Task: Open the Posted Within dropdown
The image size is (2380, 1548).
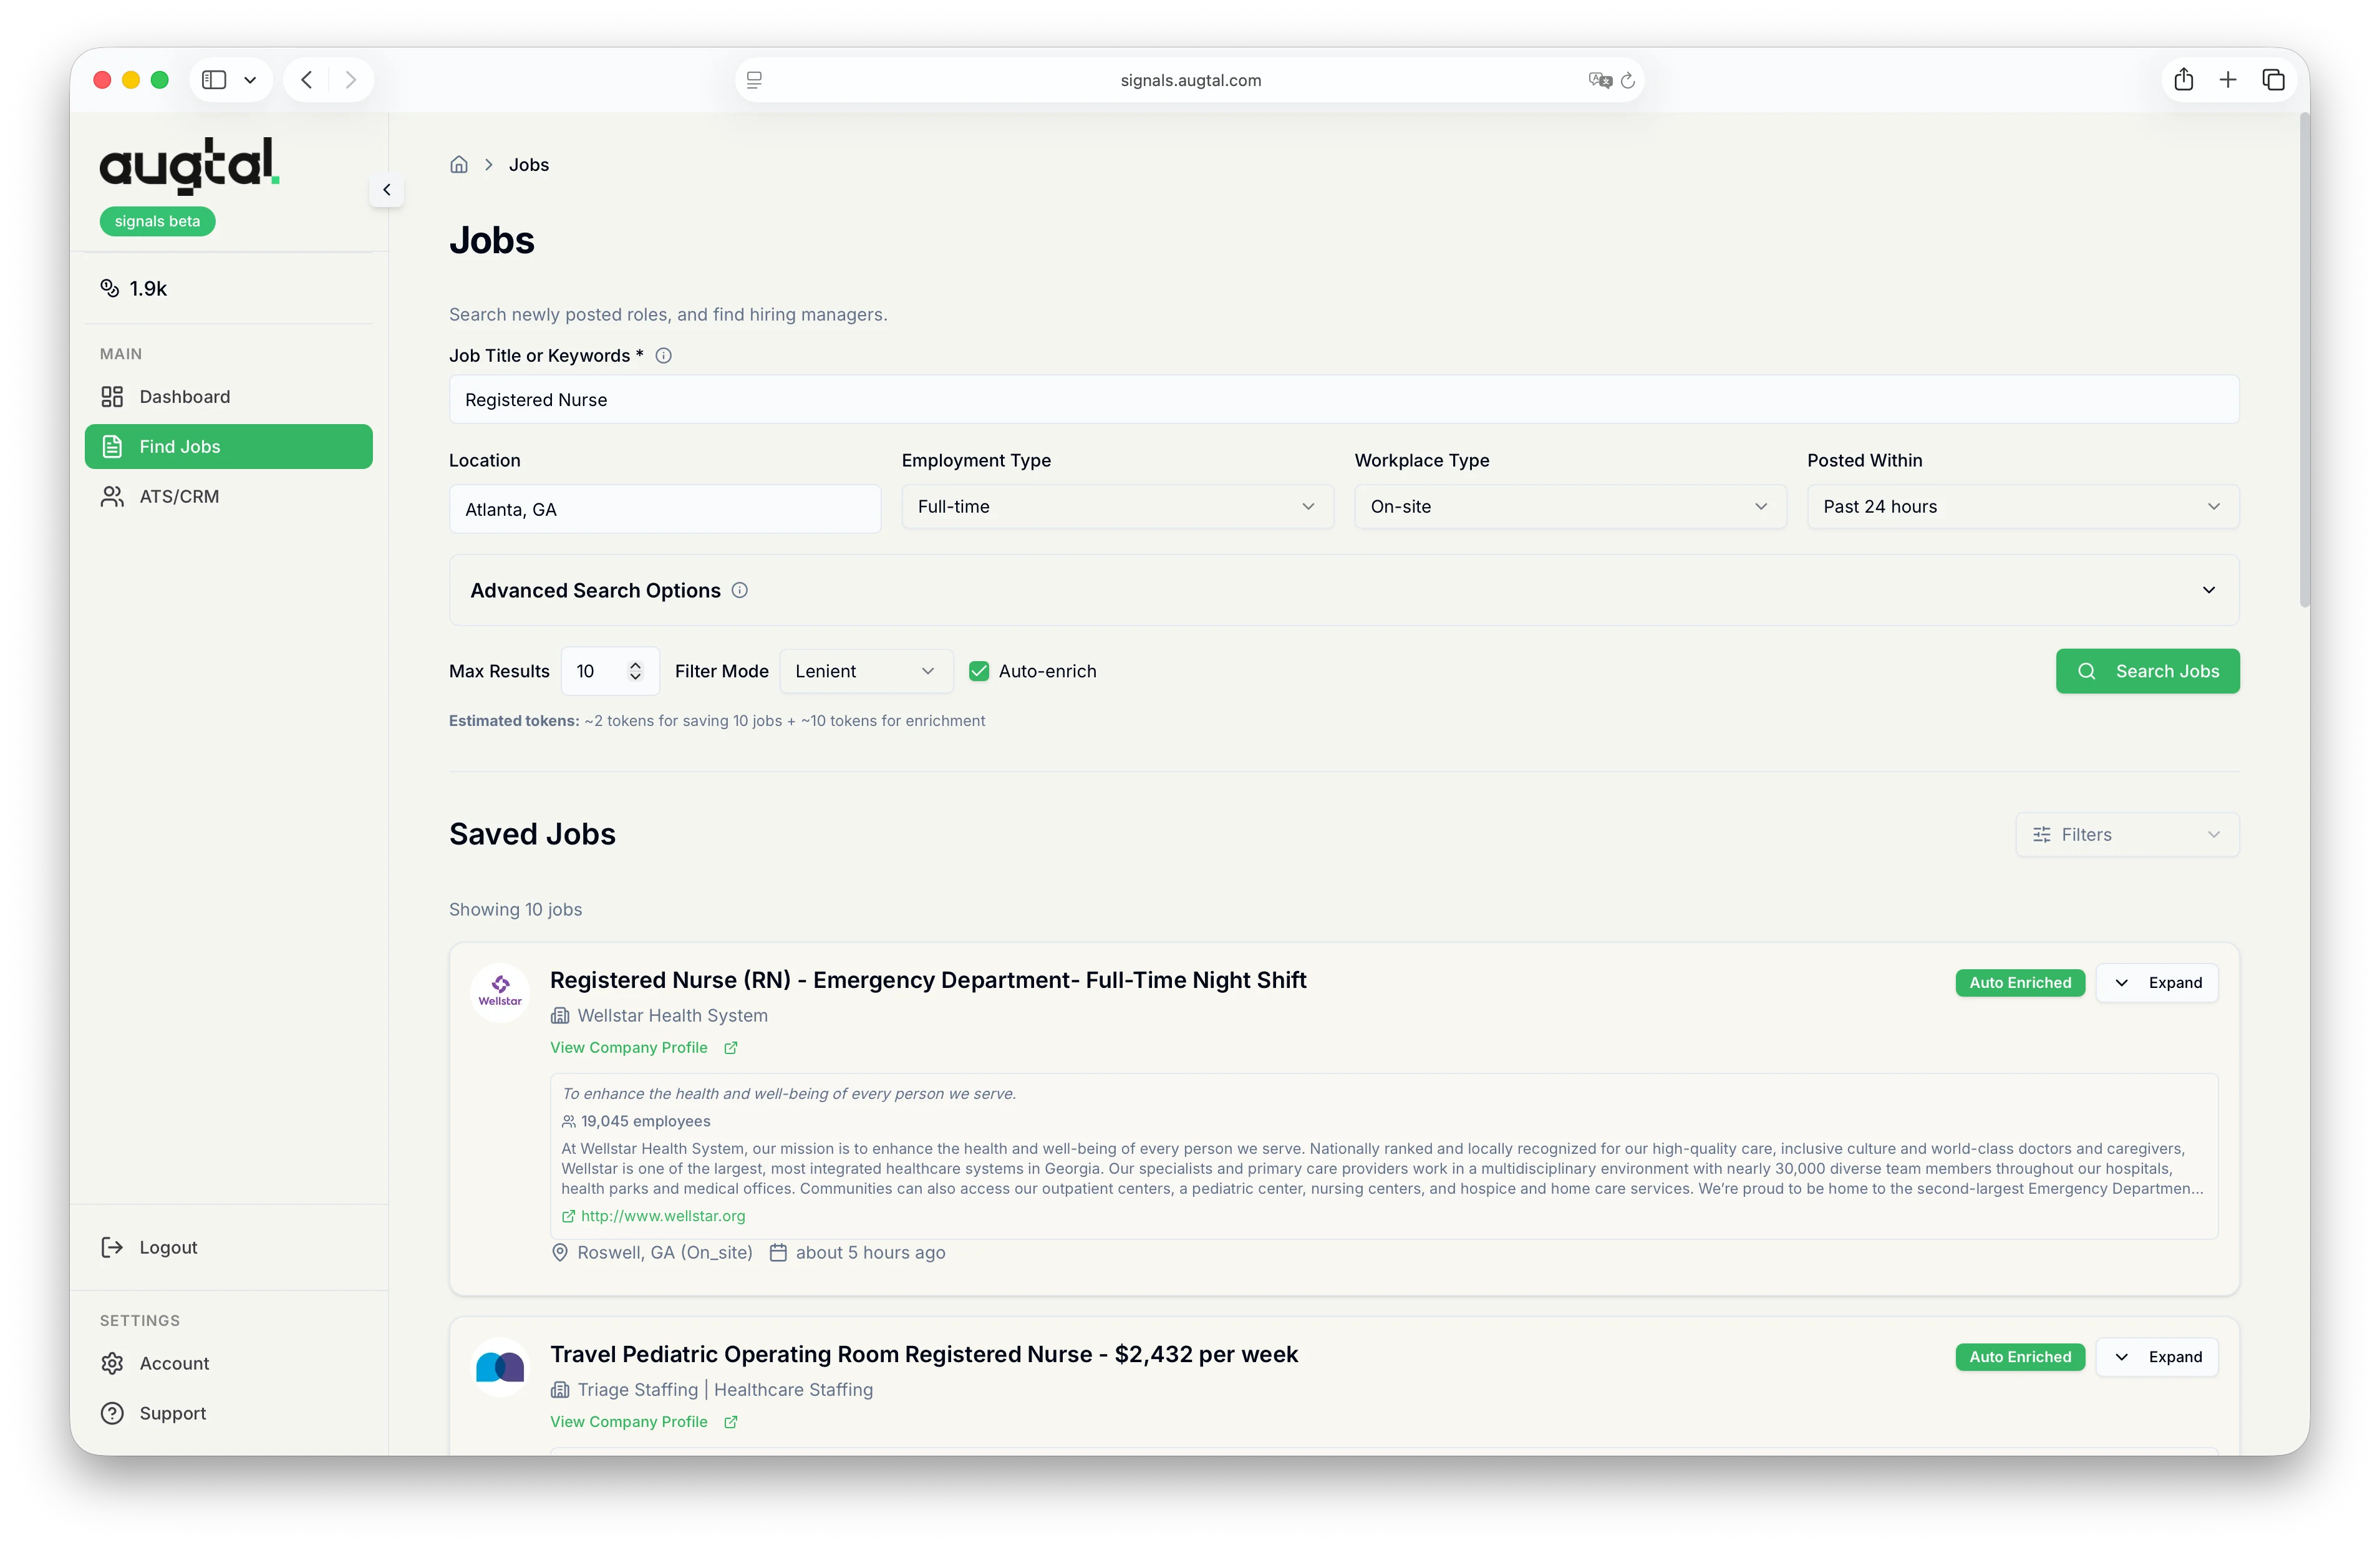Action: coord(2022,506)
